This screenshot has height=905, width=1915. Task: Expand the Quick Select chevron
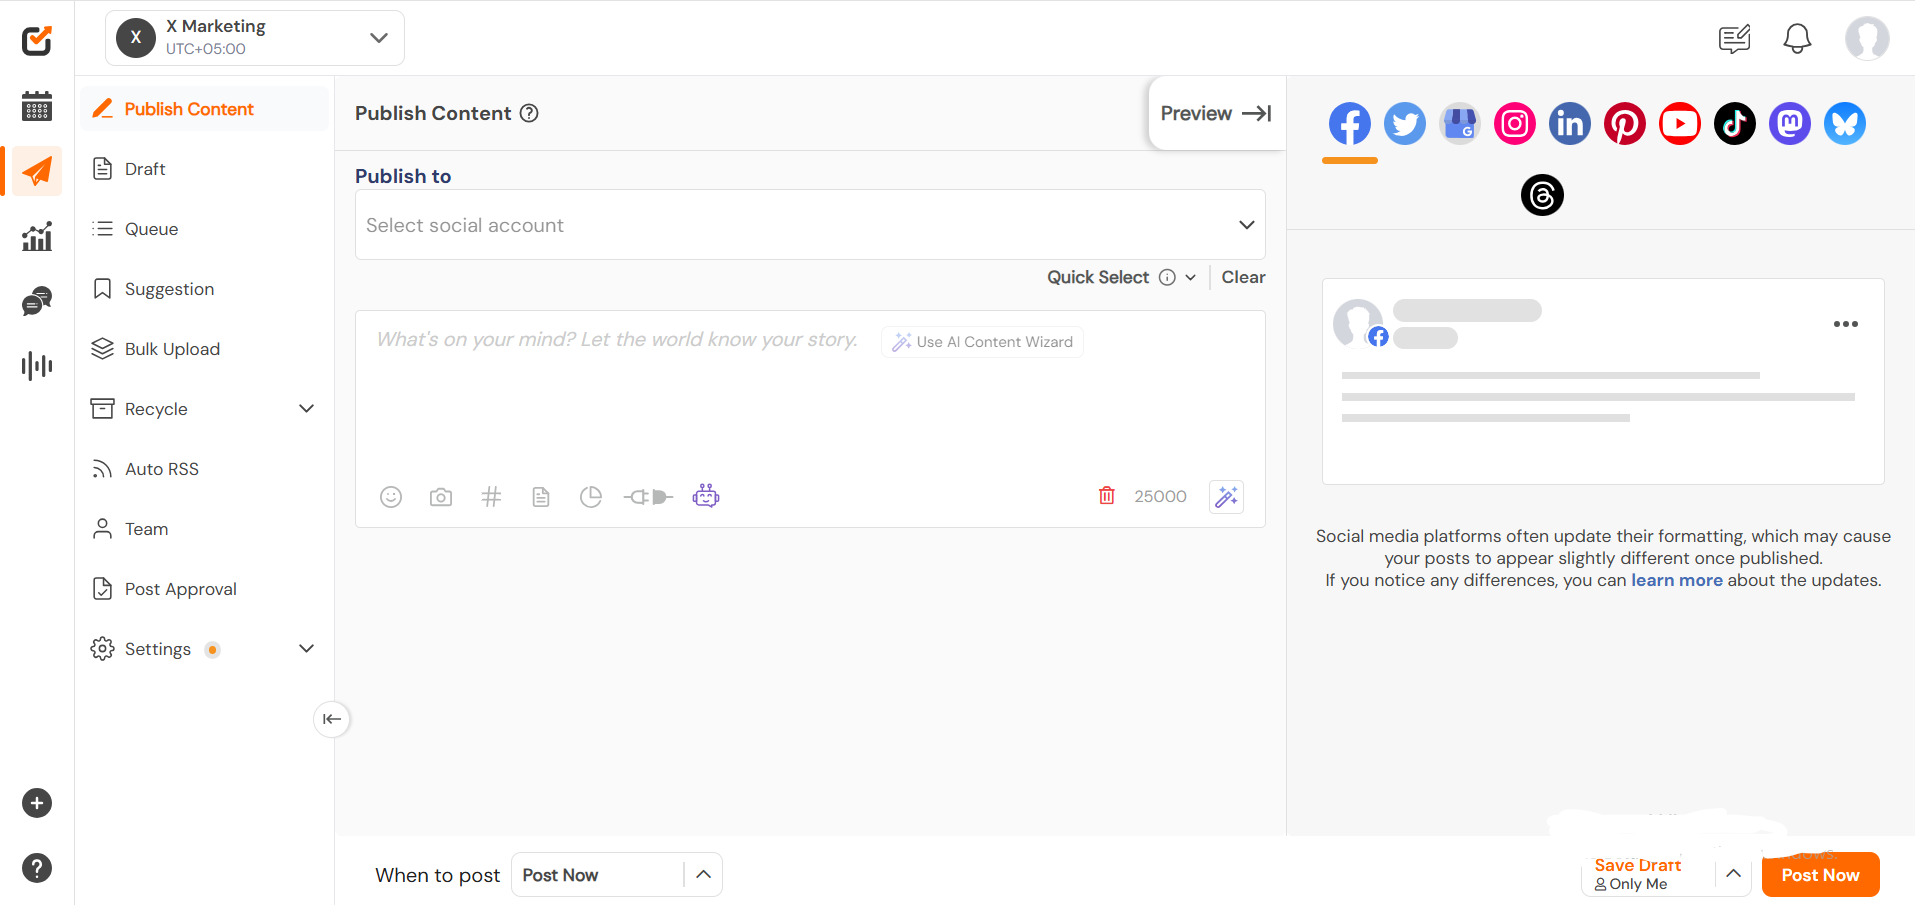1190,278
